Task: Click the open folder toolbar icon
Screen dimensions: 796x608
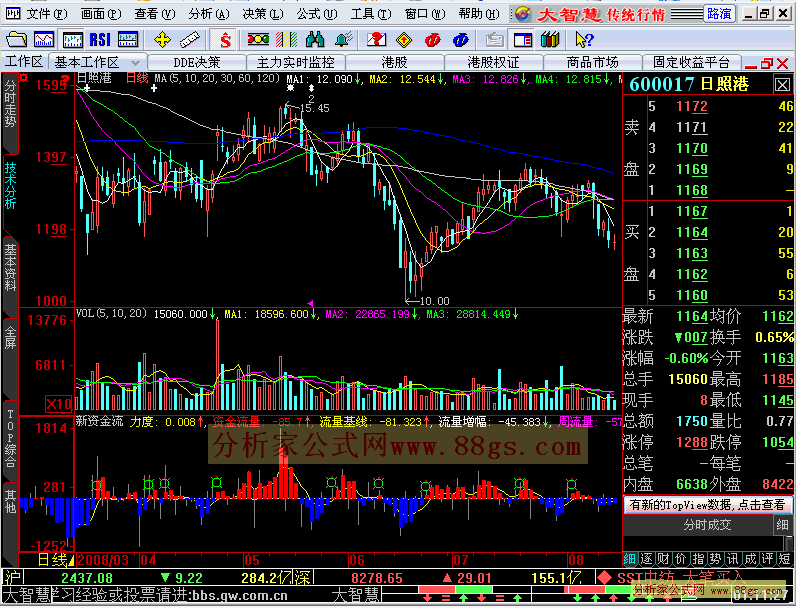Action: coord(17,39)
